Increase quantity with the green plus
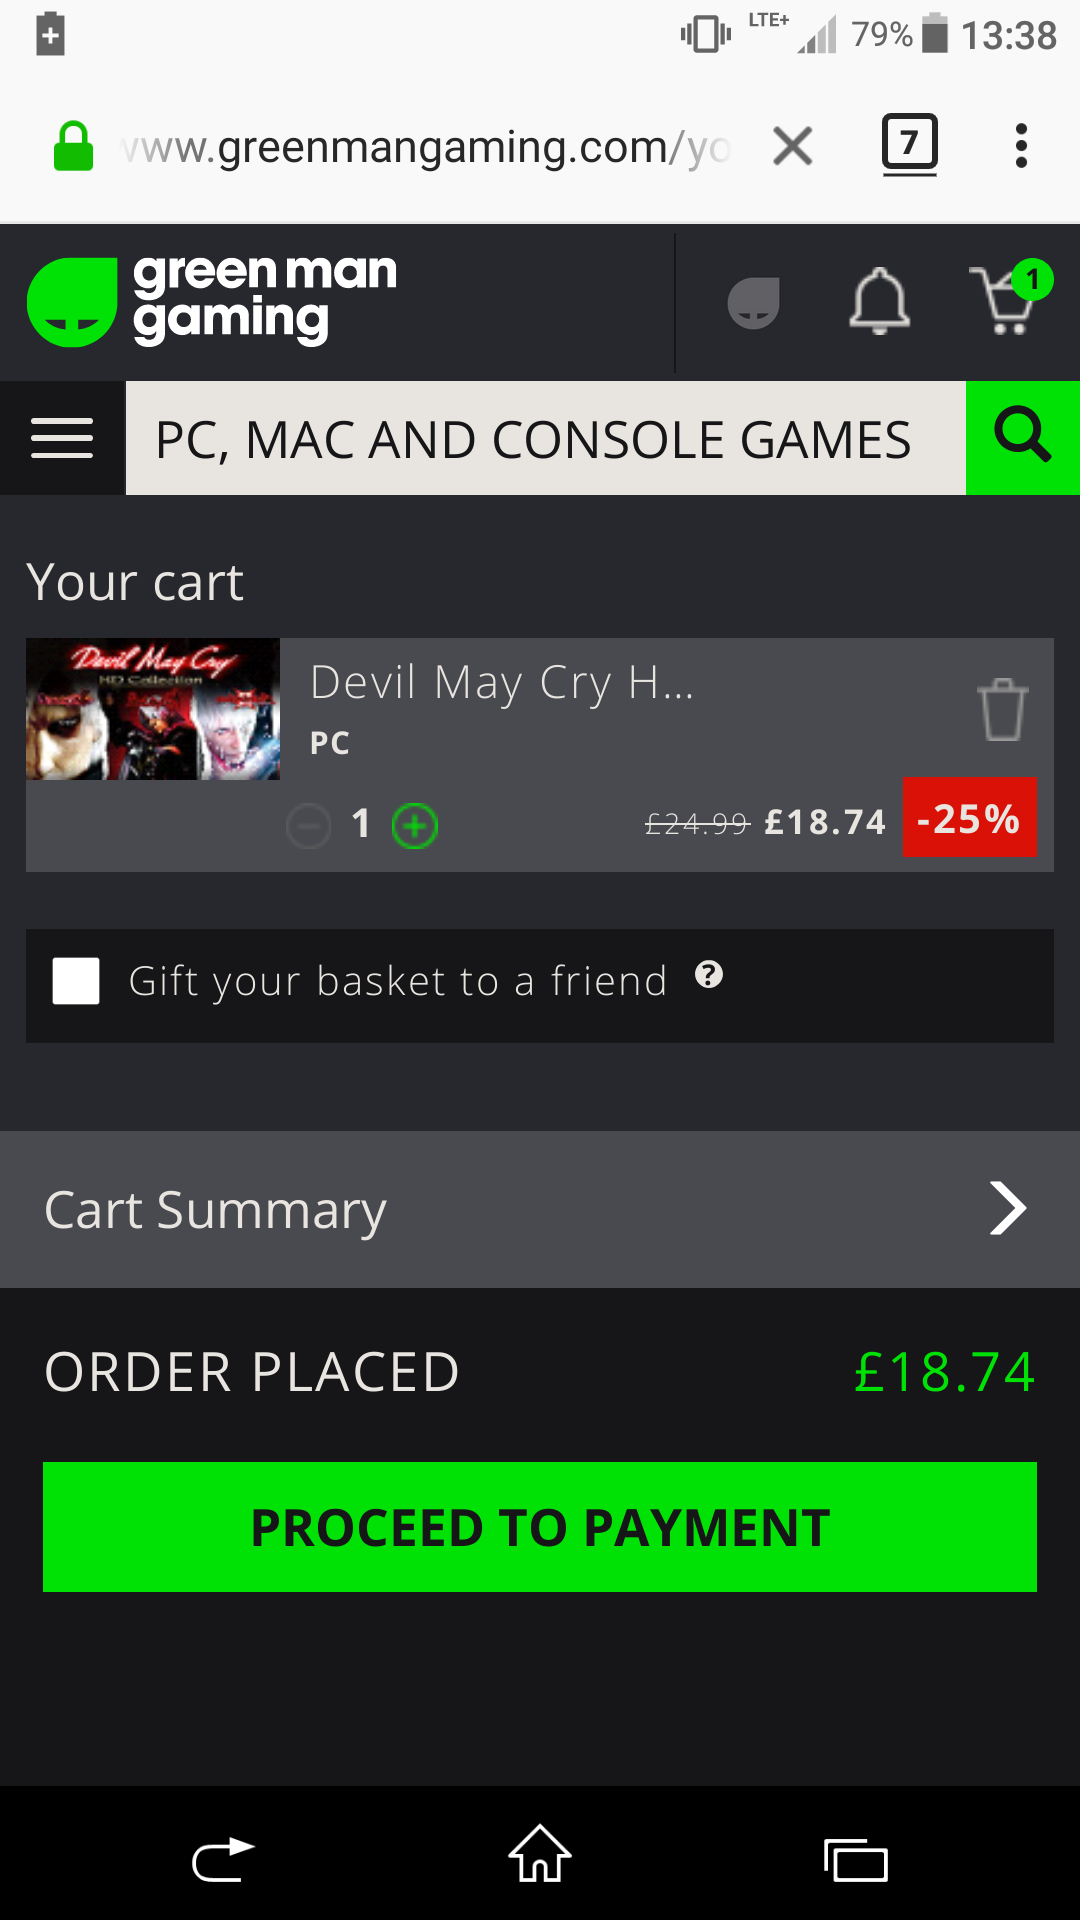Image resolution: width=1080 pixels, height=1920 pixels. (x=415, y=826)
